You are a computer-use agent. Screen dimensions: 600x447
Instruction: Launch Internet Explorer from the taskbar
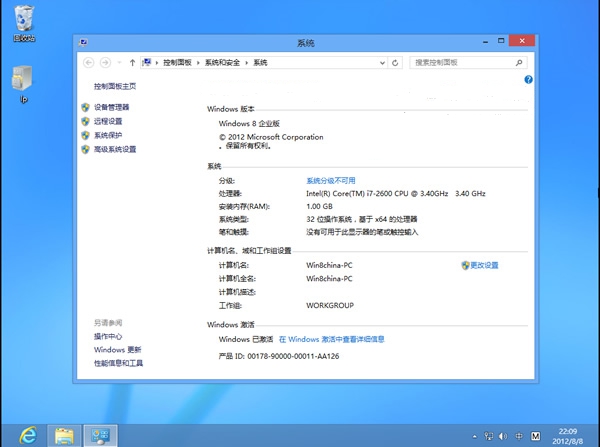click(x=29, y=435)
